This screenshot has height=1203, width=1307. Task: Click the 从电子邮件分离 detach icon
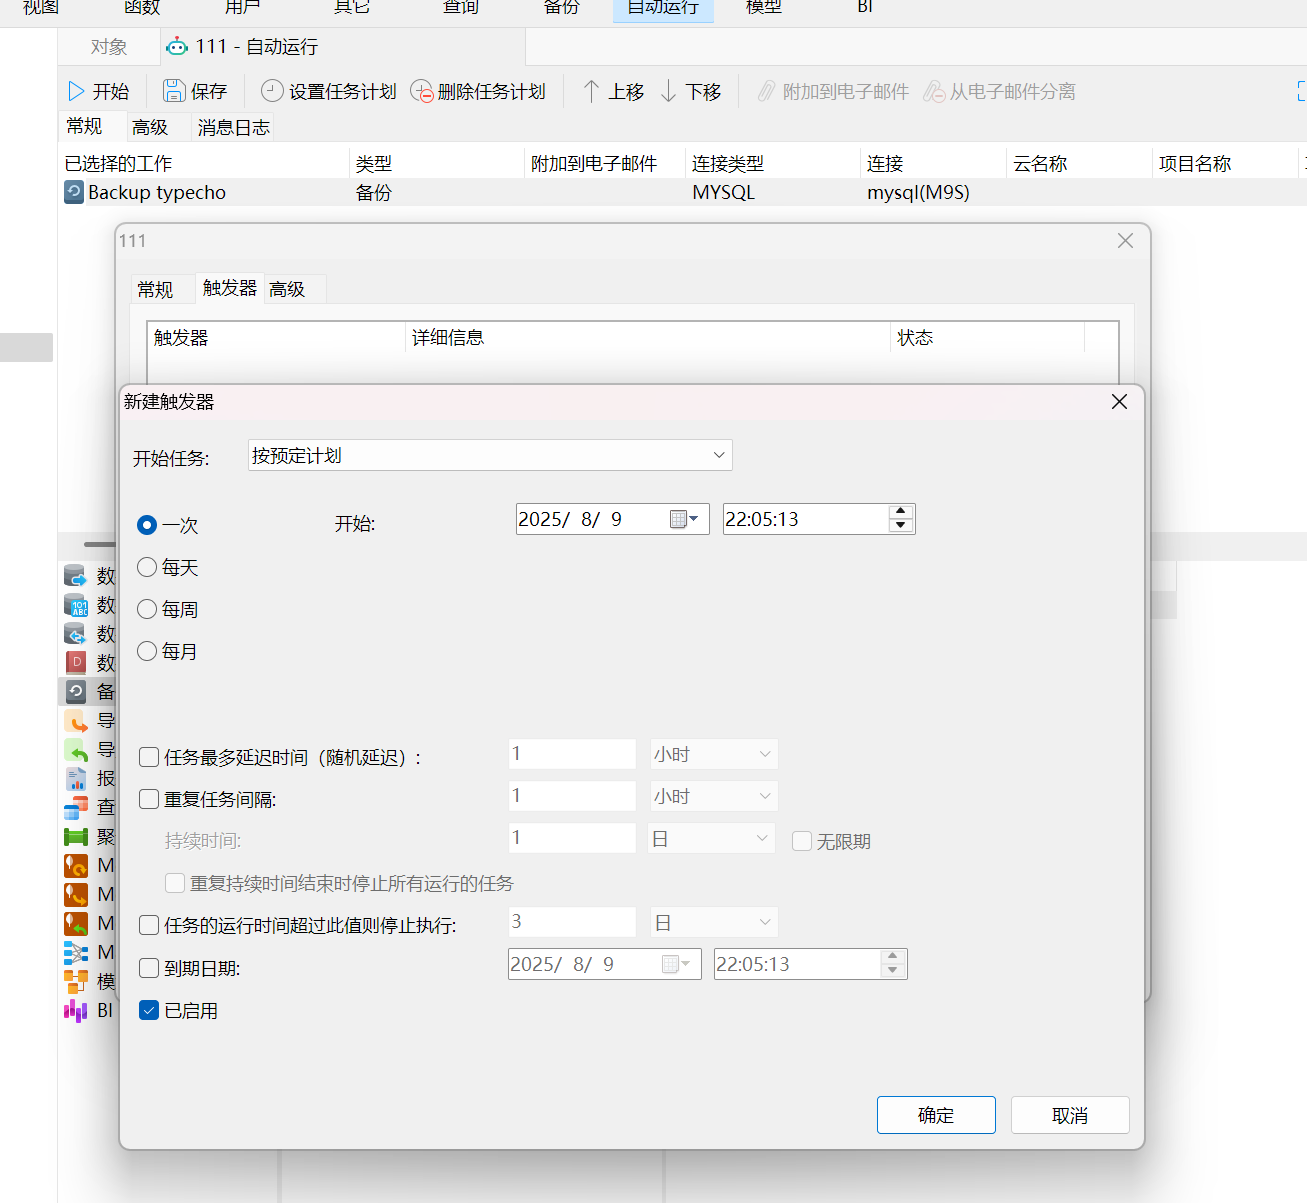point(934,91)
